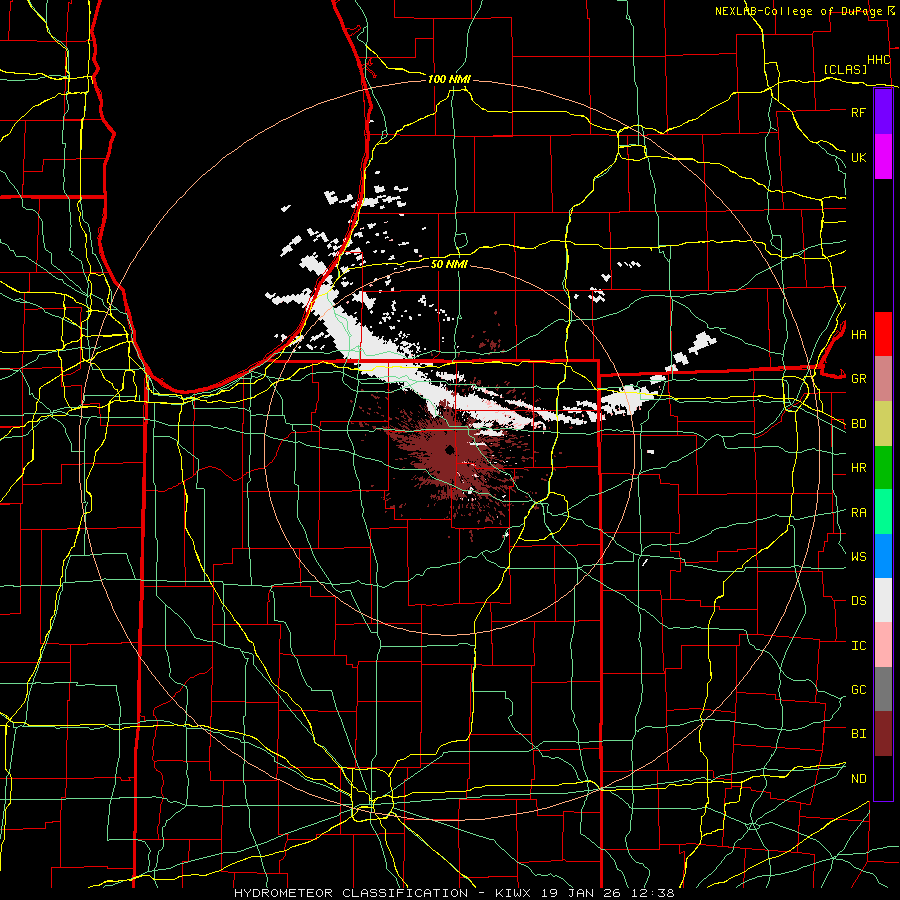Select the GR graupel color swatch
The width and height of the screenshot is (900, 900).
point(883,379)
